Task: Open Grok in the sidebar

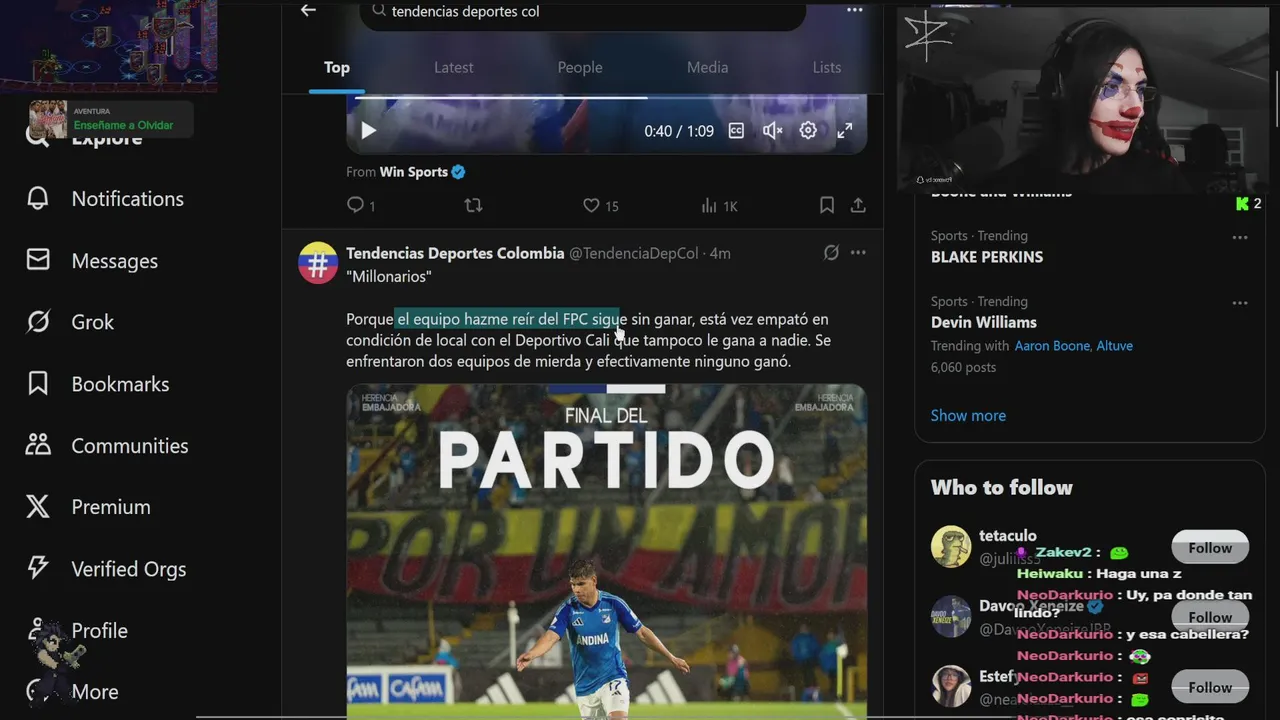Action: pyautogui.click(x=70, y=322)
